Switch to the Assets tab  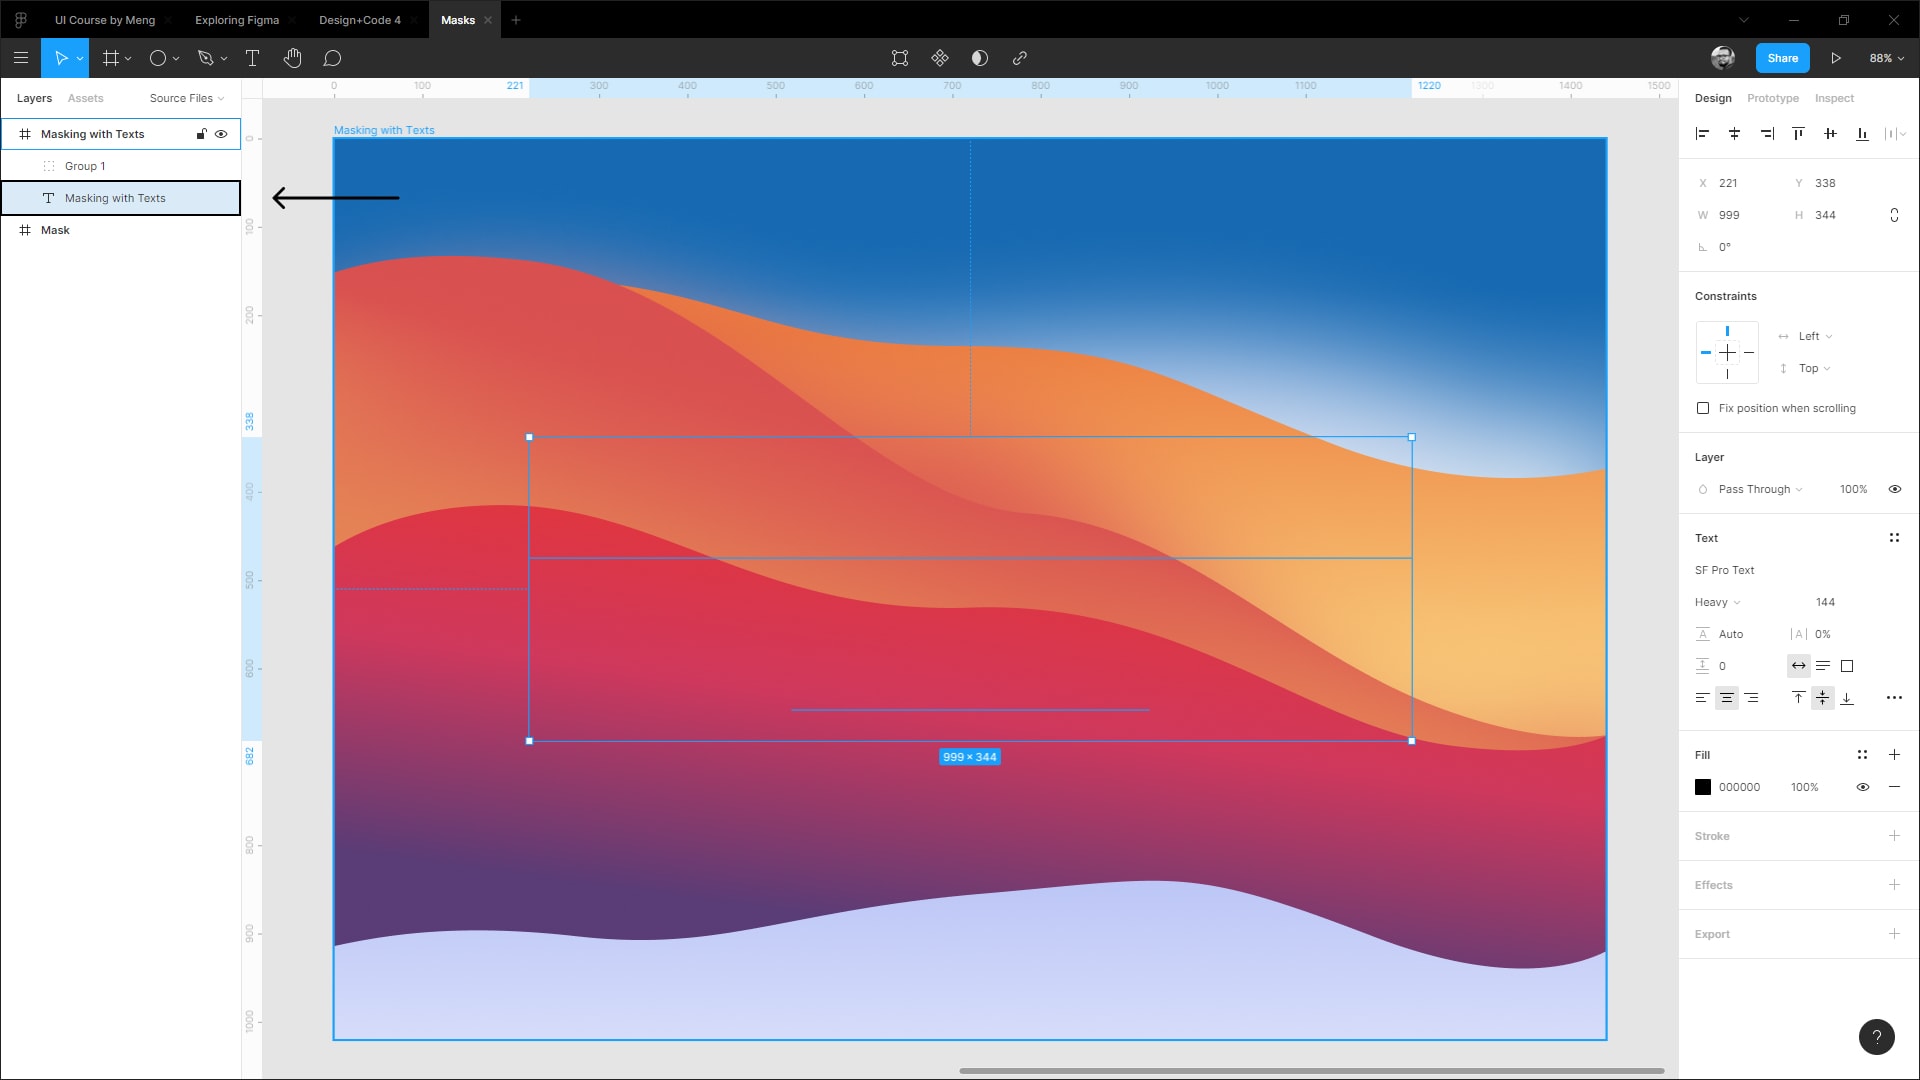click(85, 98)
